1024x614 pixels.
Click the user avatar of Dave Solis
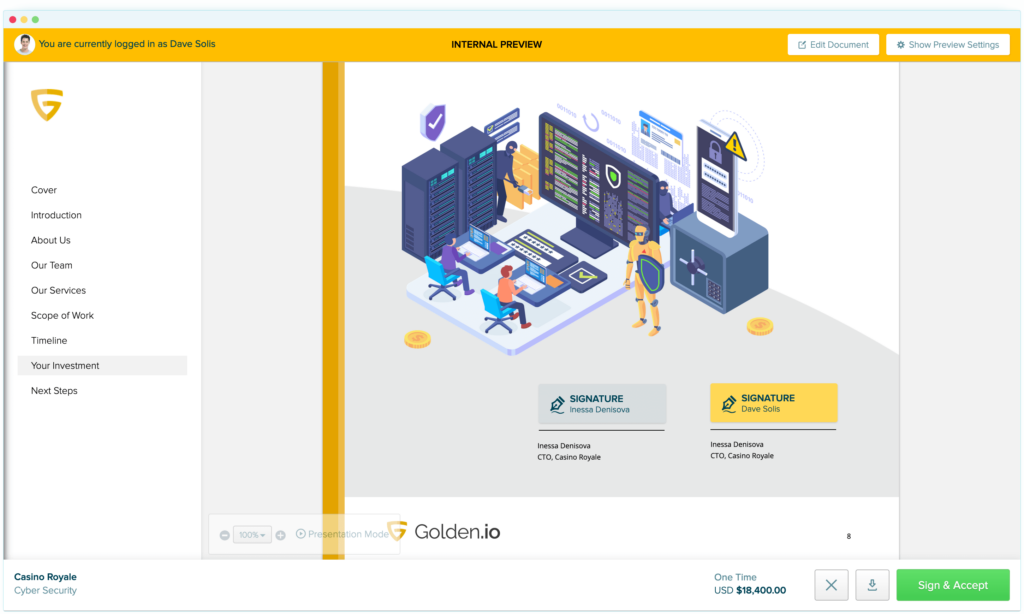(x=24, y=44)
